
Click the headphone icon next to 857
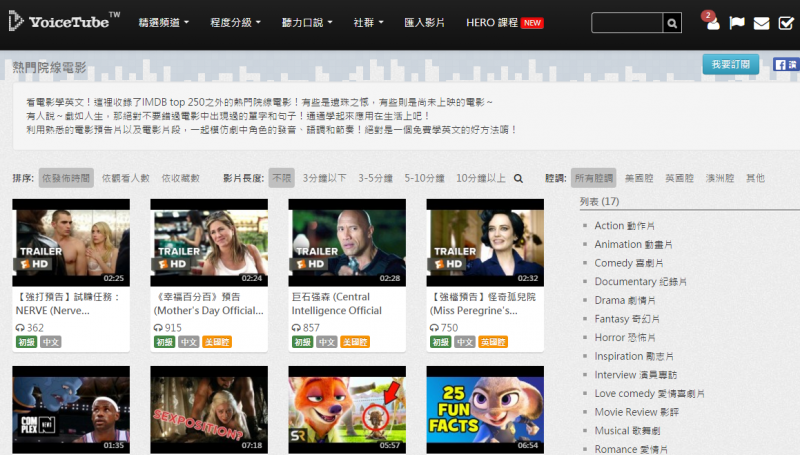(296, 328)
